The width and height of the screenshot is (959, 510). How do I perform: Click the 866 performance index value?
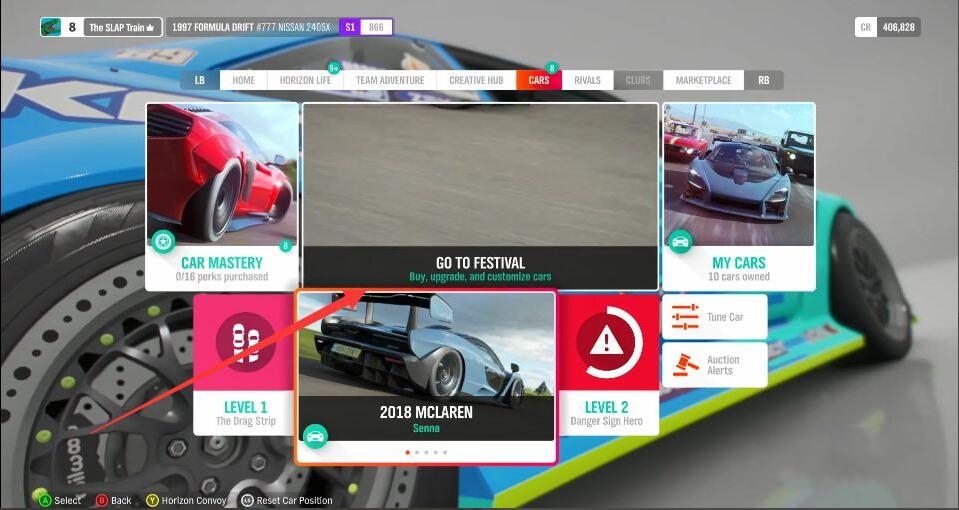376,28
